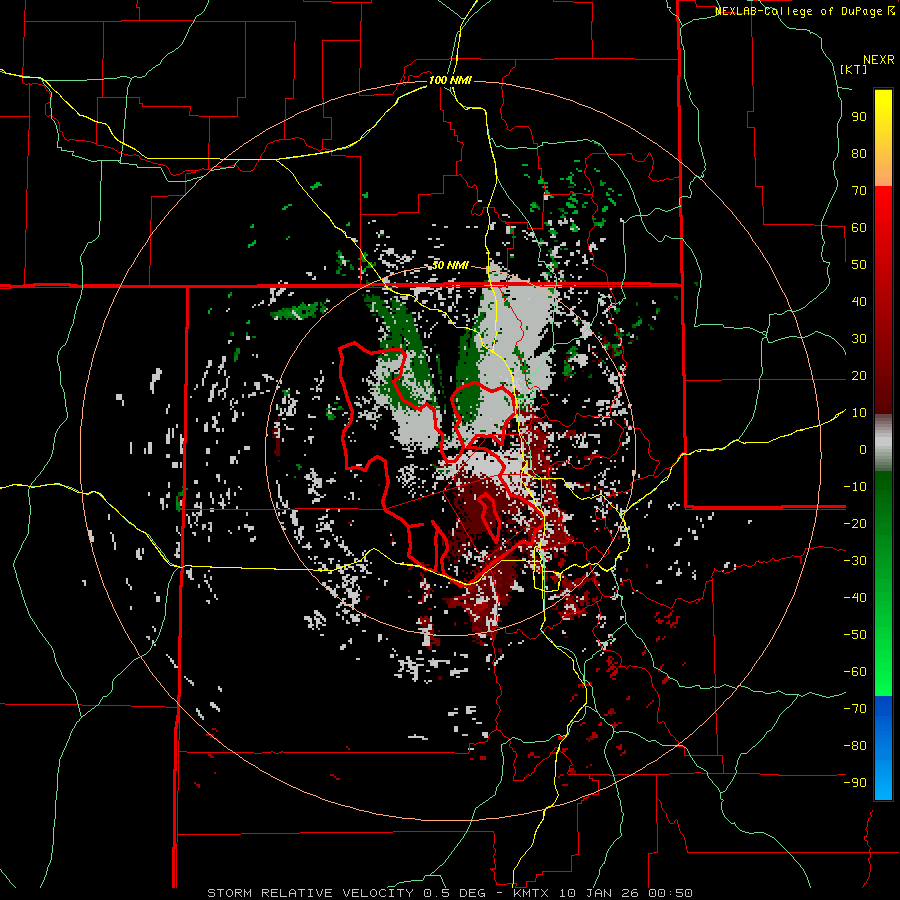Click the 70 value on velocity scale
The image size is (900, 900).
click(859, 191)
